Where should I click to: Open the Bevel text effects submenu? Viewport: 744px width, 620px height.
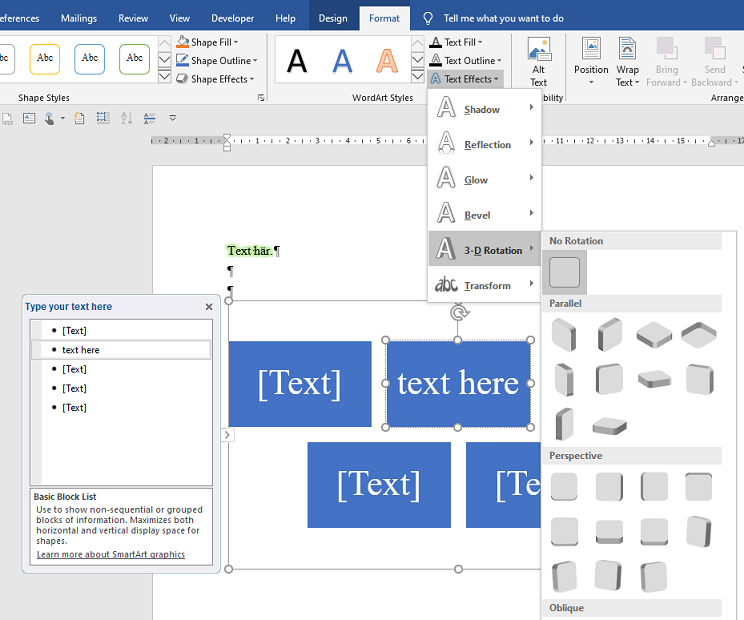(x=484, y=215)
